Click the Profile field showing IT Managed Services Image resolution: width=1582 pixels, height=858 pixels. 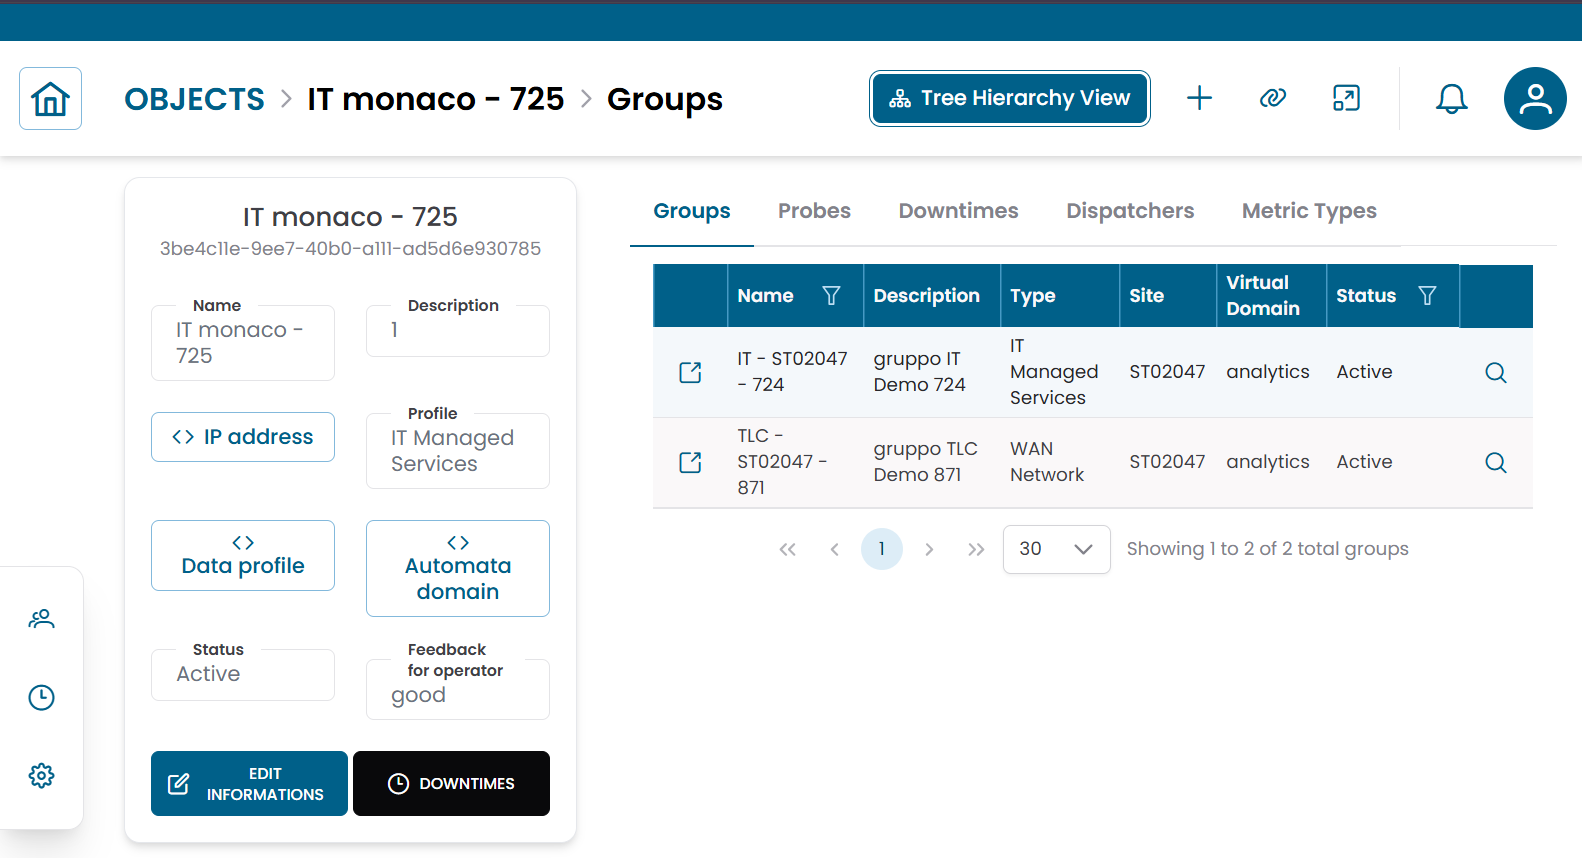point(458,451)
